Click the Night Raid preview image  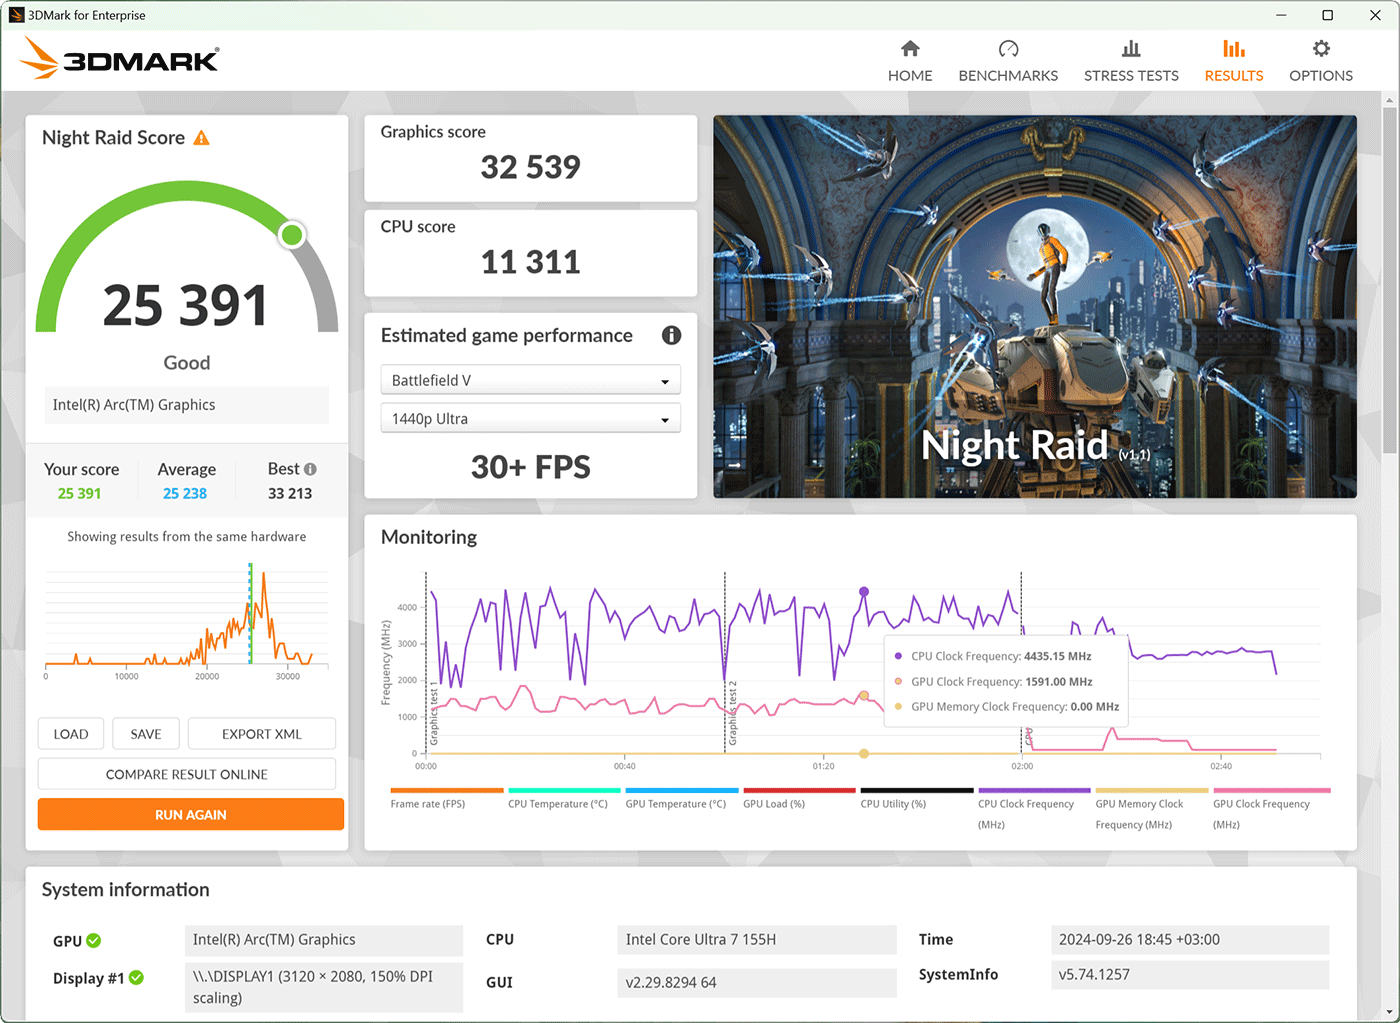tap(1035, 306)
